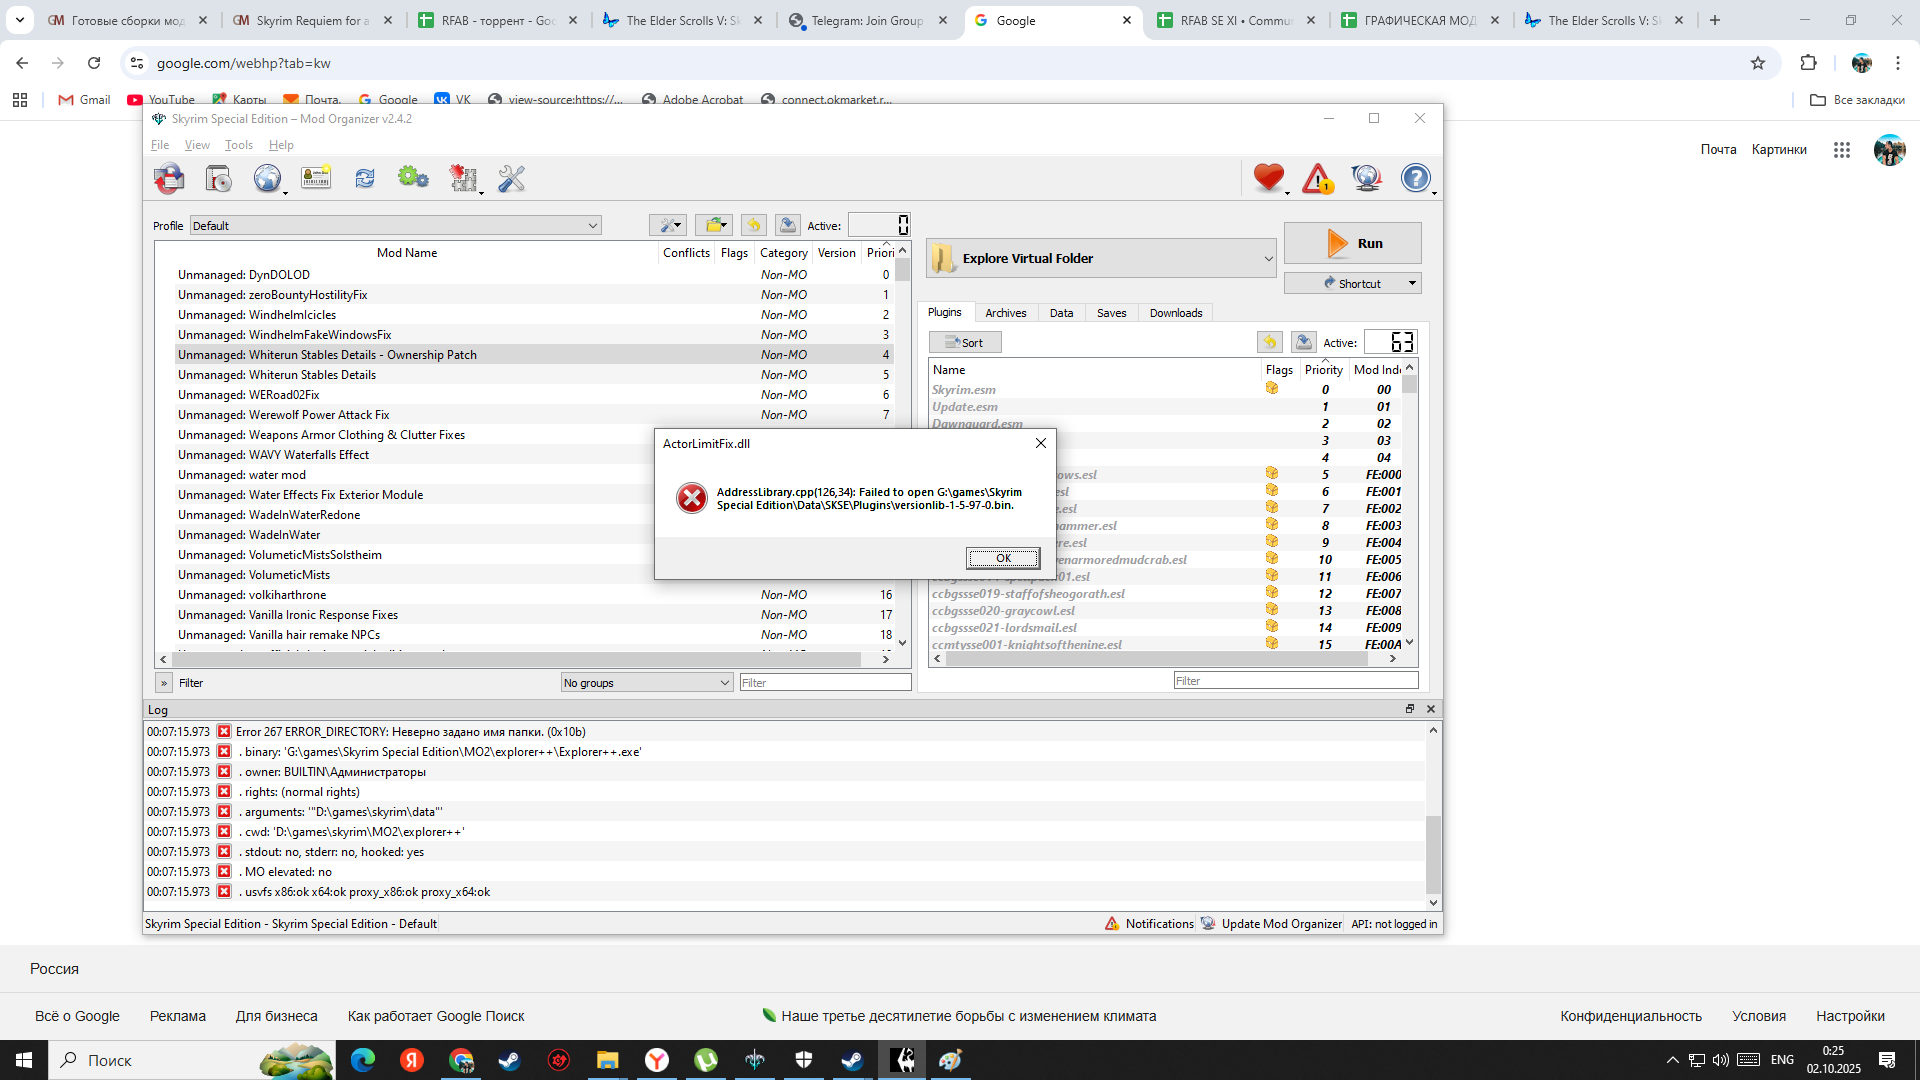1920x1080 pixels.
Task: Select the Skyrim.esm plugin row
Action: [1165, 390]
